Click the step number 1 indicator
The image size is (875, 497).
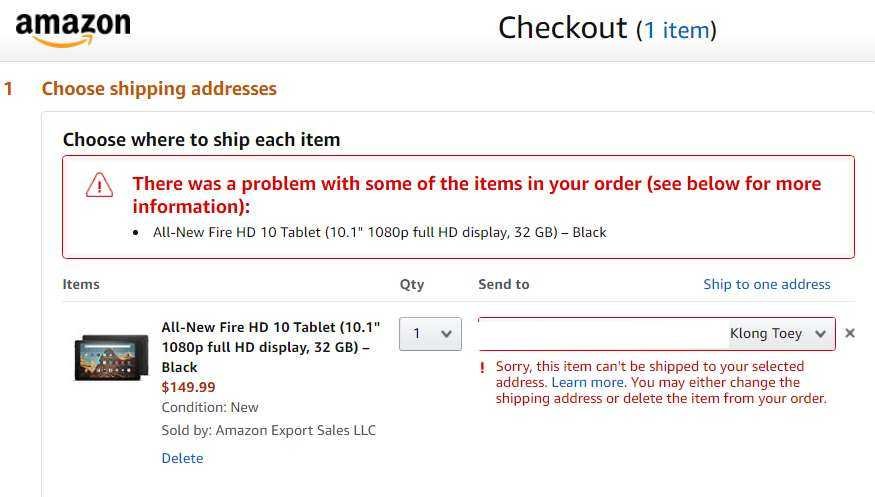coord(8,89)
